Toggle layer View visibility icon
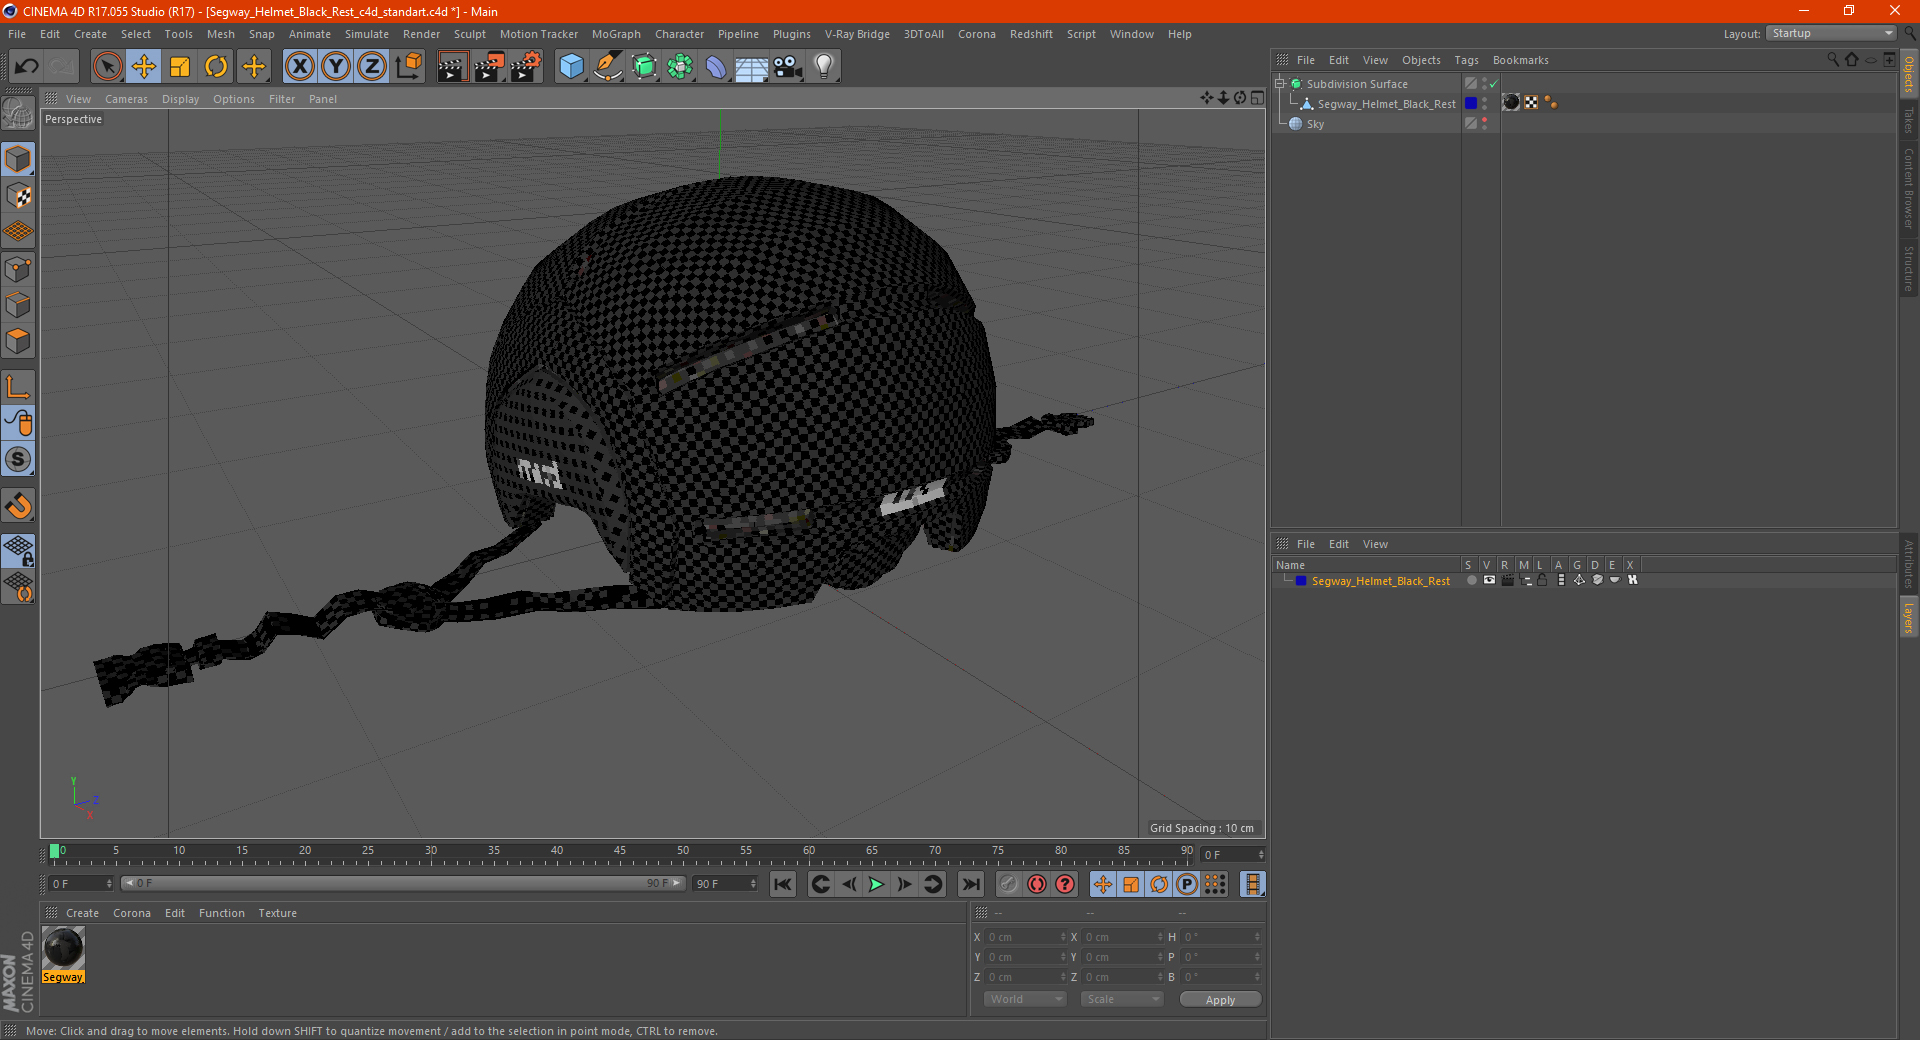 pos(1489,580)
